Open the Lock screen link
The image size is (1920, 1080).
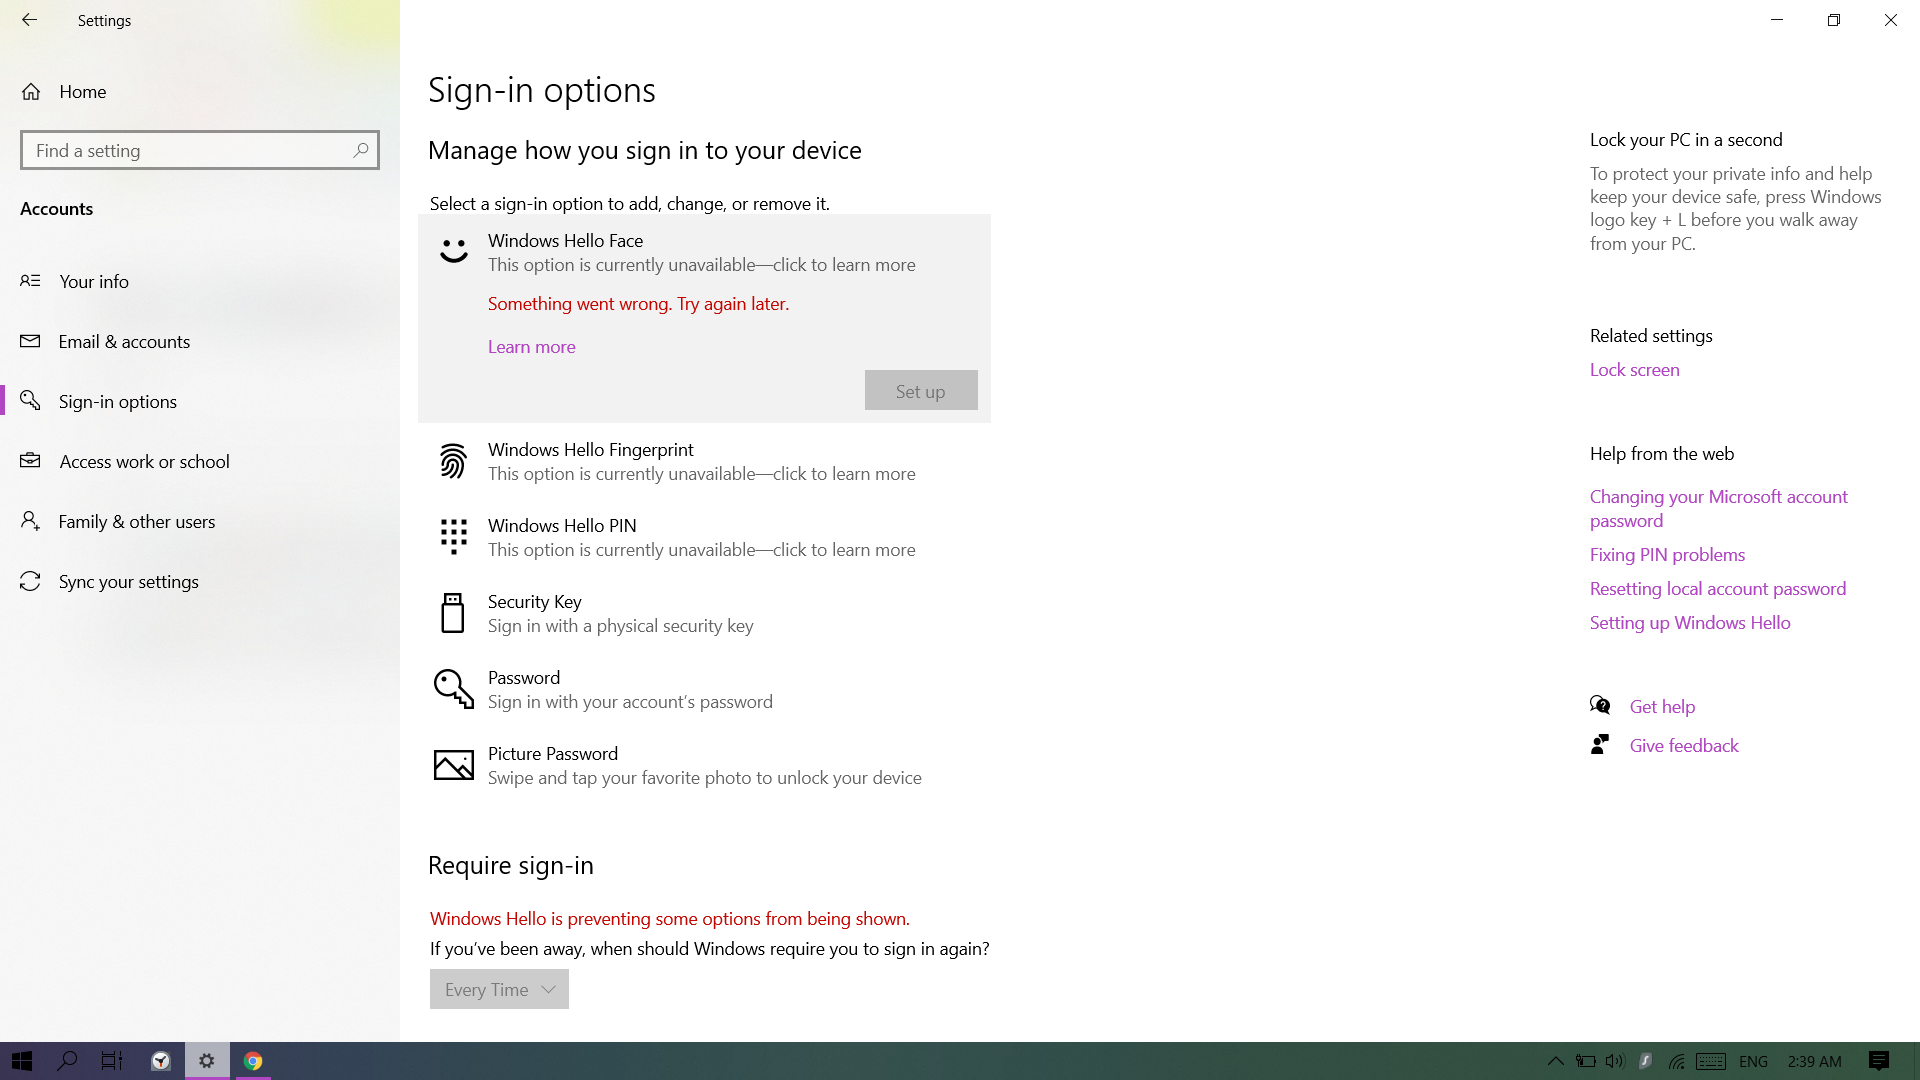(1634, 369)
